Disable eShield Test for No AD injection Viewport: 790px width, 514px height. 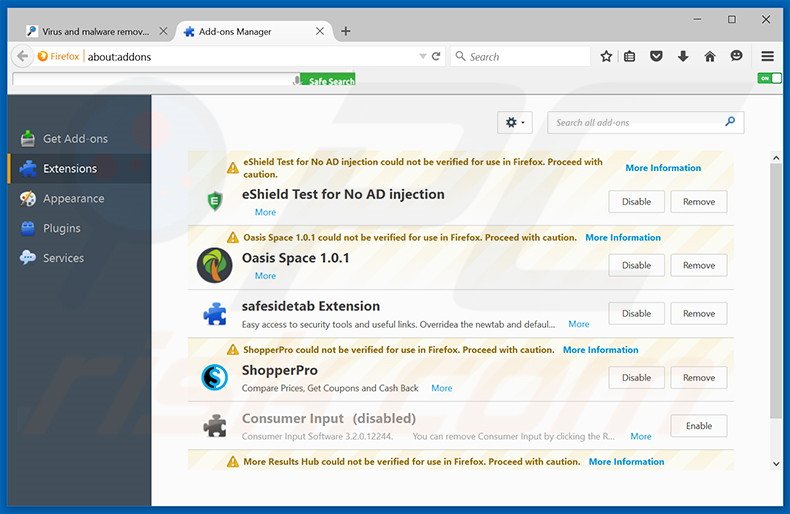[x=636, y=202]
